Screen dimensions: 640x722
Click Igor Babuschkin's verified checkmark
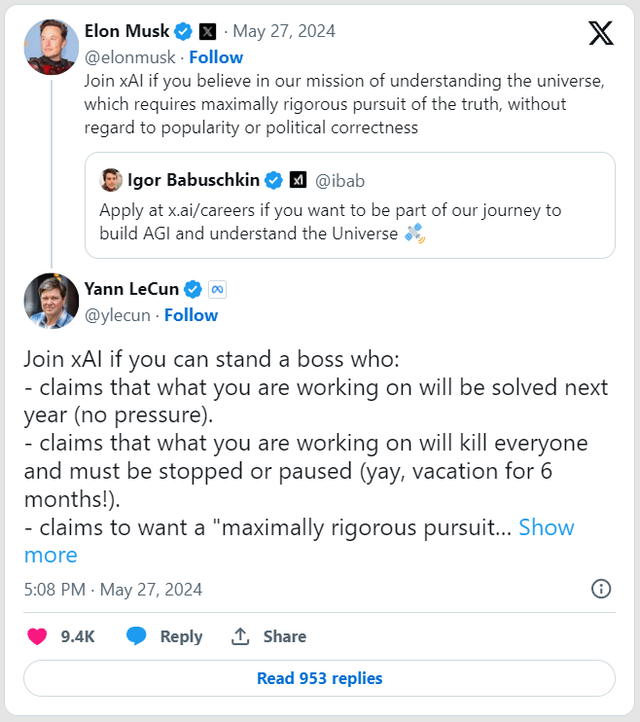point(275,181)
